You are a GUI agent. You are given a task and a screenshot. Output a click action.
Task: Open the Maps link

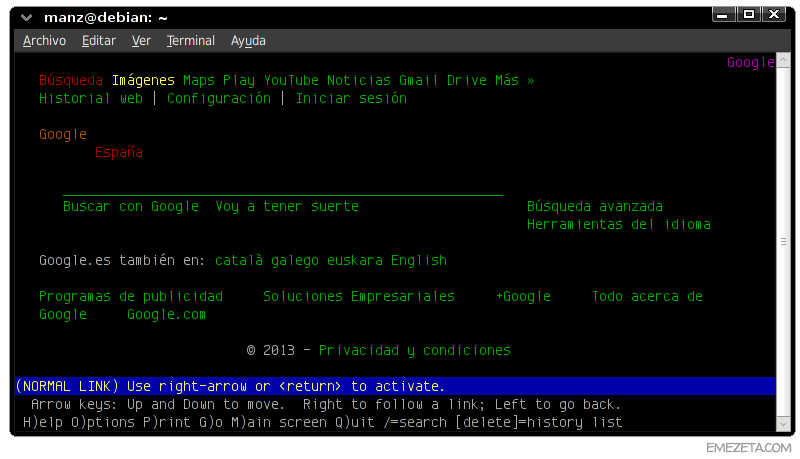coord(198,81)
